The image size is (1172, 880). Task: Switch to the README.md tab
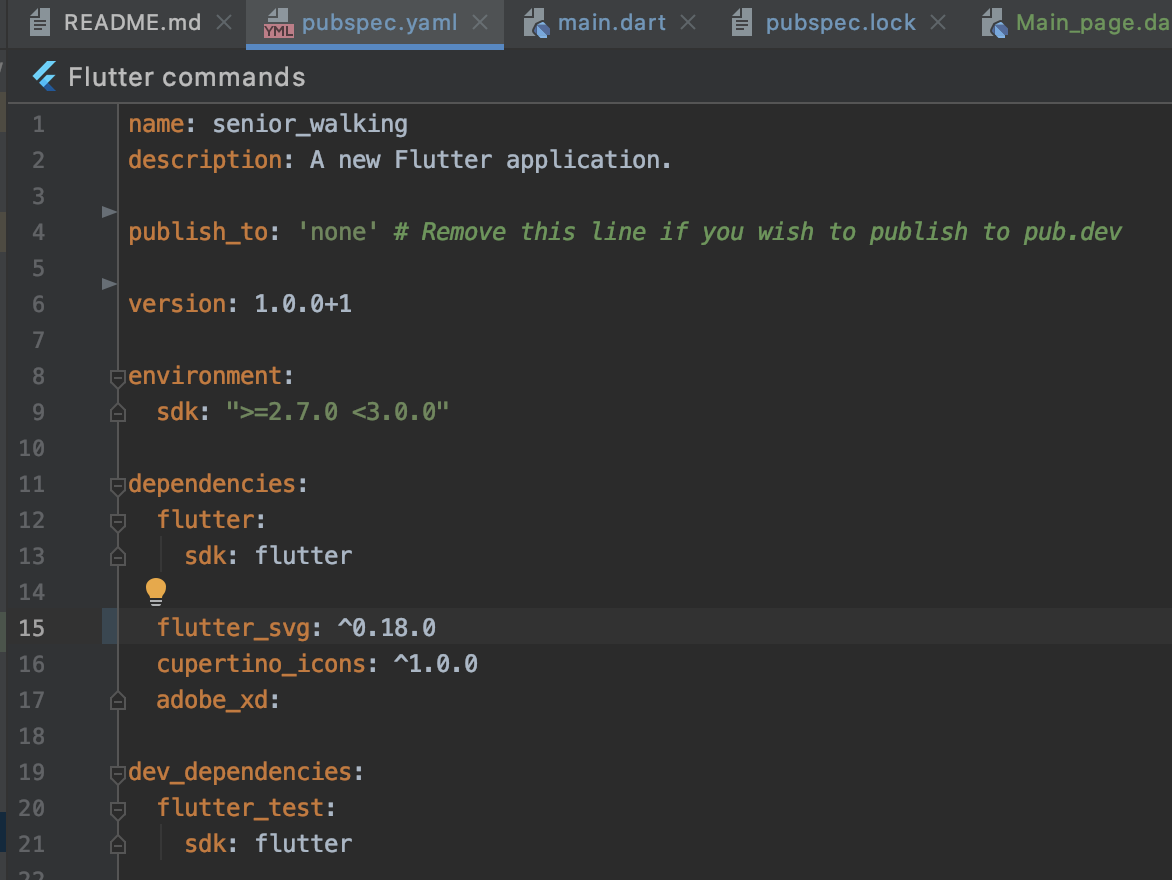132,22
